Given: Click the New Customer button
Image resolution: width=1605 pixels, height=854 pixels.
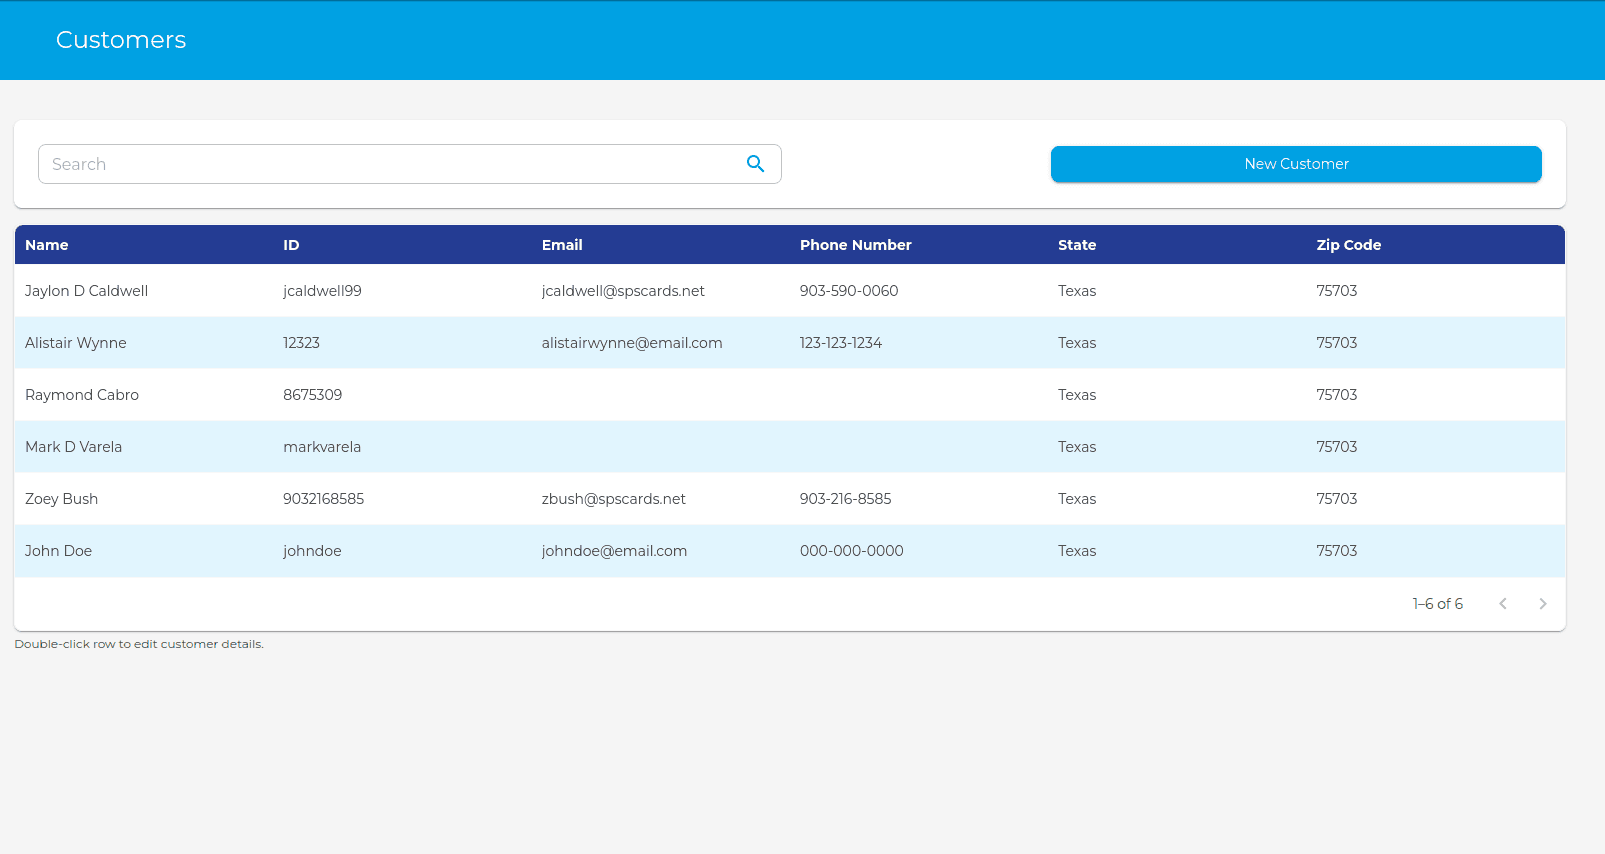Looking at the screenshot, I should (1295, 164).
